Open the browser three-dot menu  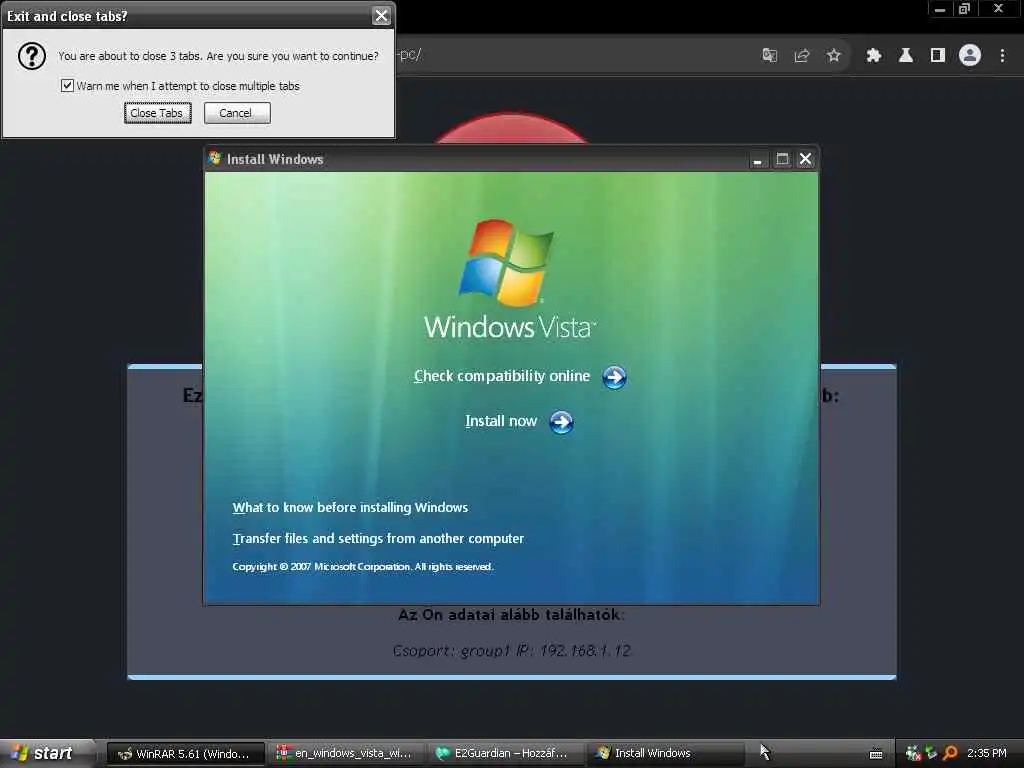(1002, 56)
